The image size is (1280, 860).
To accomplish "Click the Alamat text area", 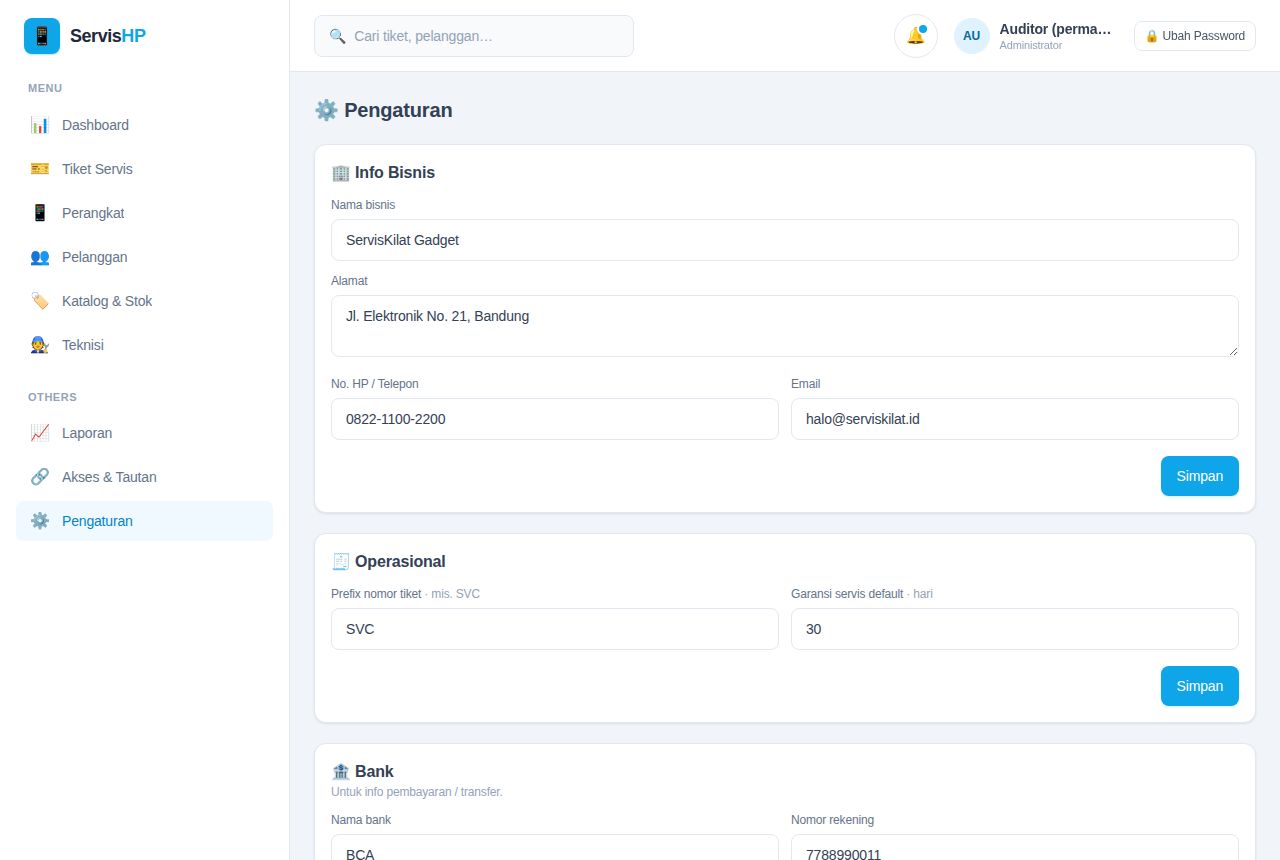I will [x=785, y=326].
